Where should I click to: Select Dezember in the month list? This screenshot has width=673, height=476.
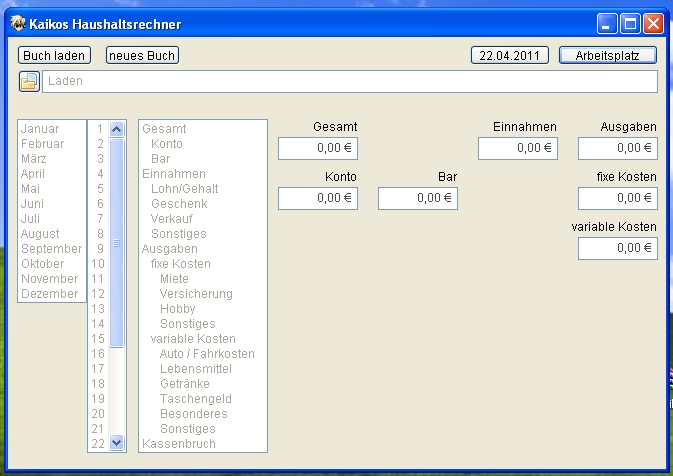click(x=49, y=294)
